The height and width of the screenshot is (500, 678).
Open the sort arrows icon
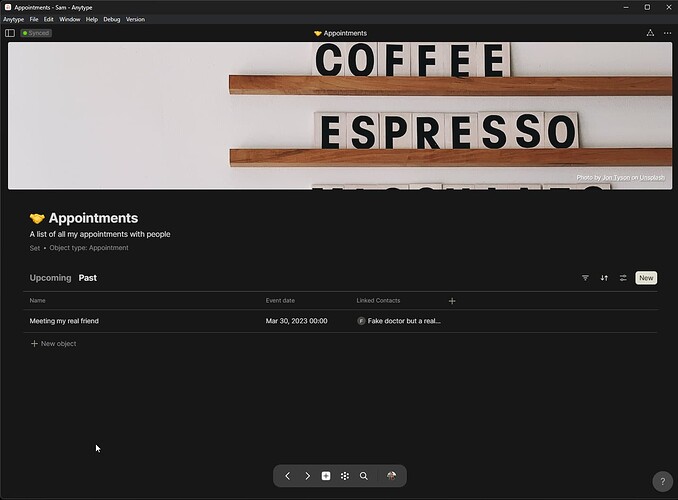pyautogui.click(x=604, y=278)
